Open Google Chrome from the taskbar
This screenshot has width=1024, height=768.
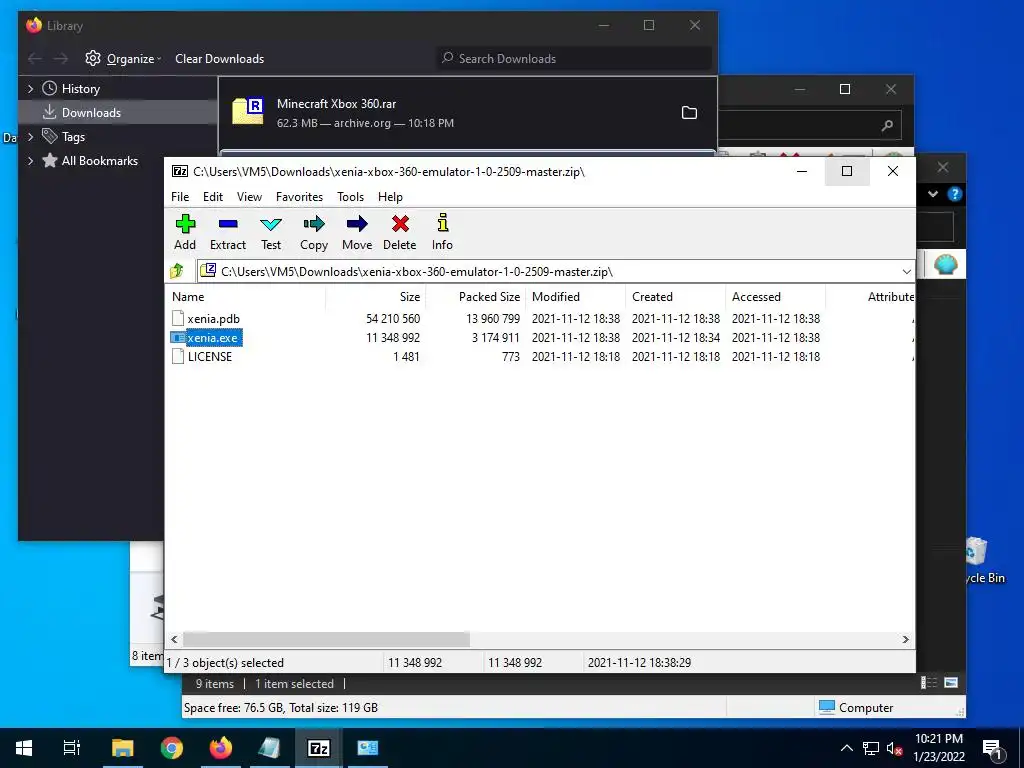(x=172, y=748)
